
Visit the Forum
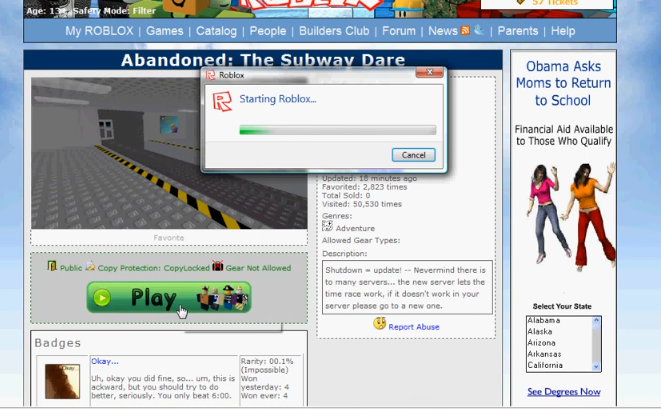tap(399, 31)
